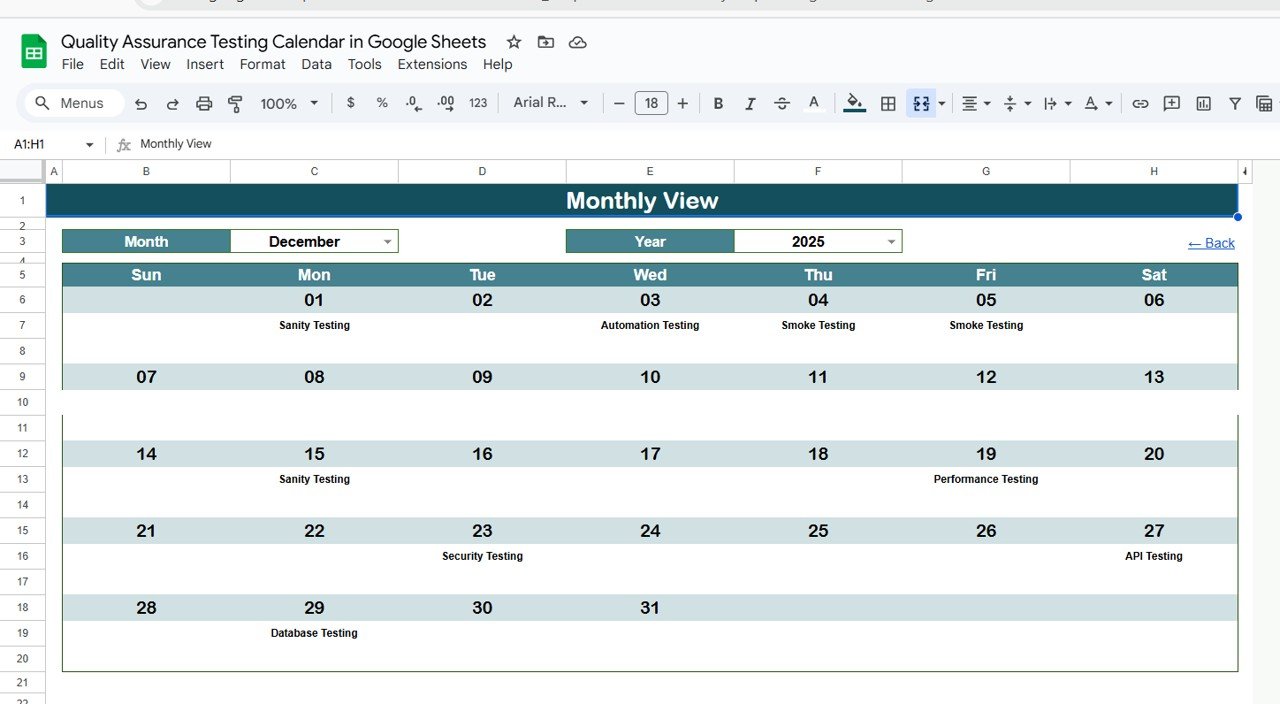
Task: Star this spreadsheet document
Action: tap(514, 42)
